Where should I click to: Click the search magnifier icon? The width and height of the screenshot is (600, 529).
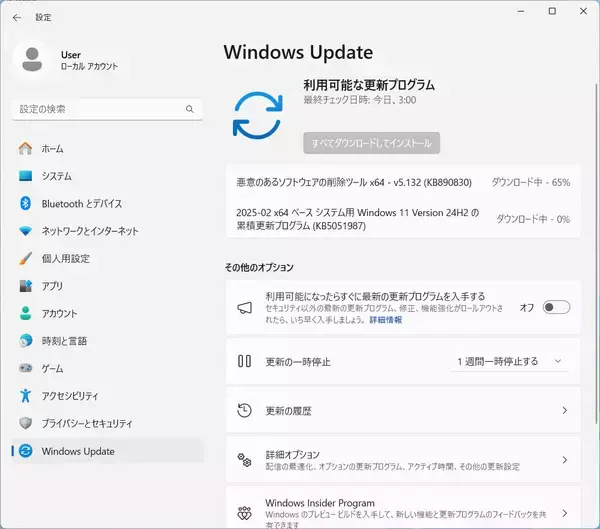coord(189,109)
